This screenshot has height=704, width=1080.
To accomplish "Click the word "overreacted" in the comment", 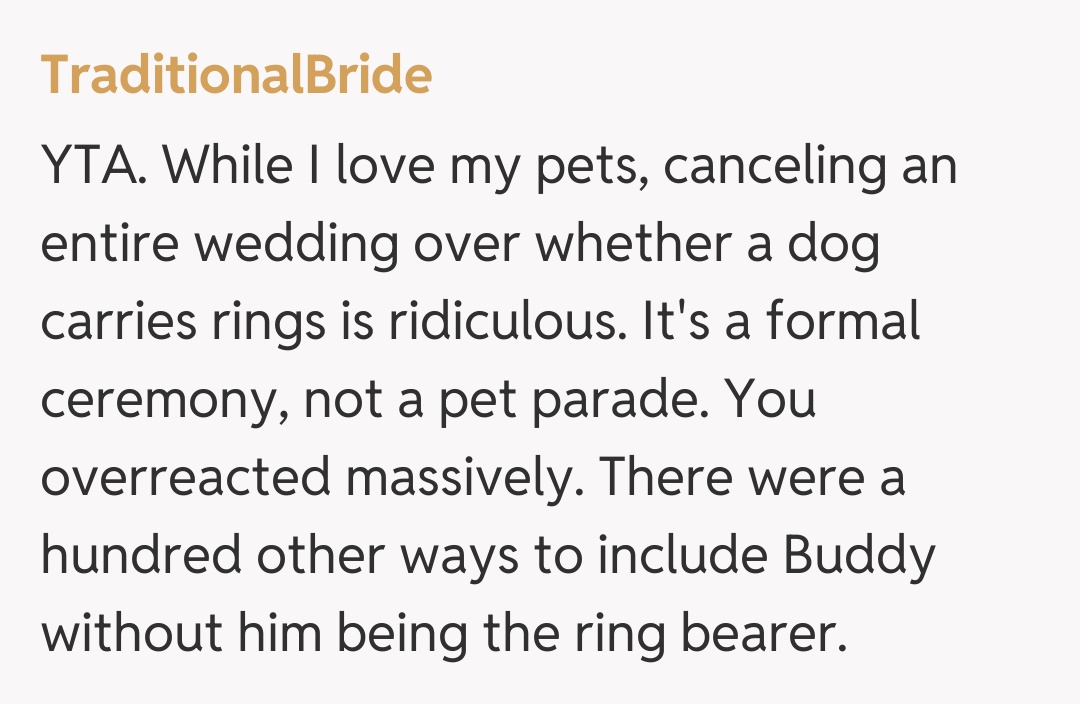I will pos(185,479).
